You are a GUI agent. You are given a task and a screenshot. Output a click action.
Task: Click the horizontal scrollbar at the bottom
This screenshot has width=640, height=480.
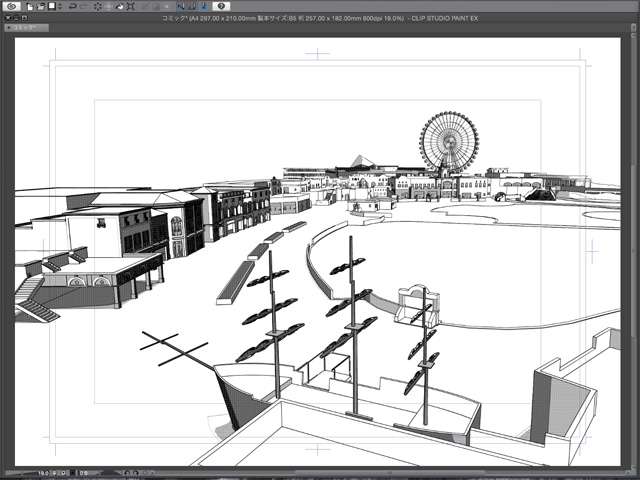click(x=388, y=473)
